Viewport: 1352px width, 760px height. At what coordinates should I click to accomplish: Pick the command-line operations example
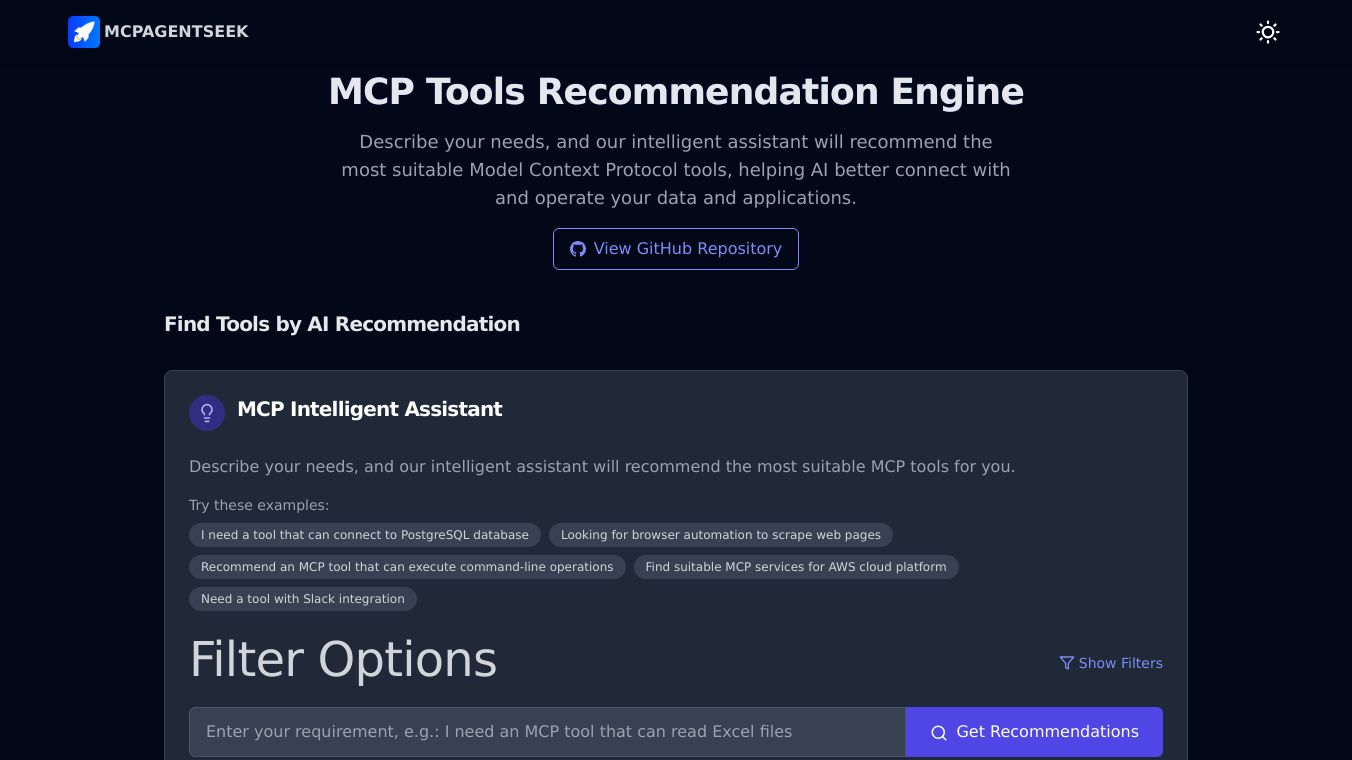[x=407, y=567]
